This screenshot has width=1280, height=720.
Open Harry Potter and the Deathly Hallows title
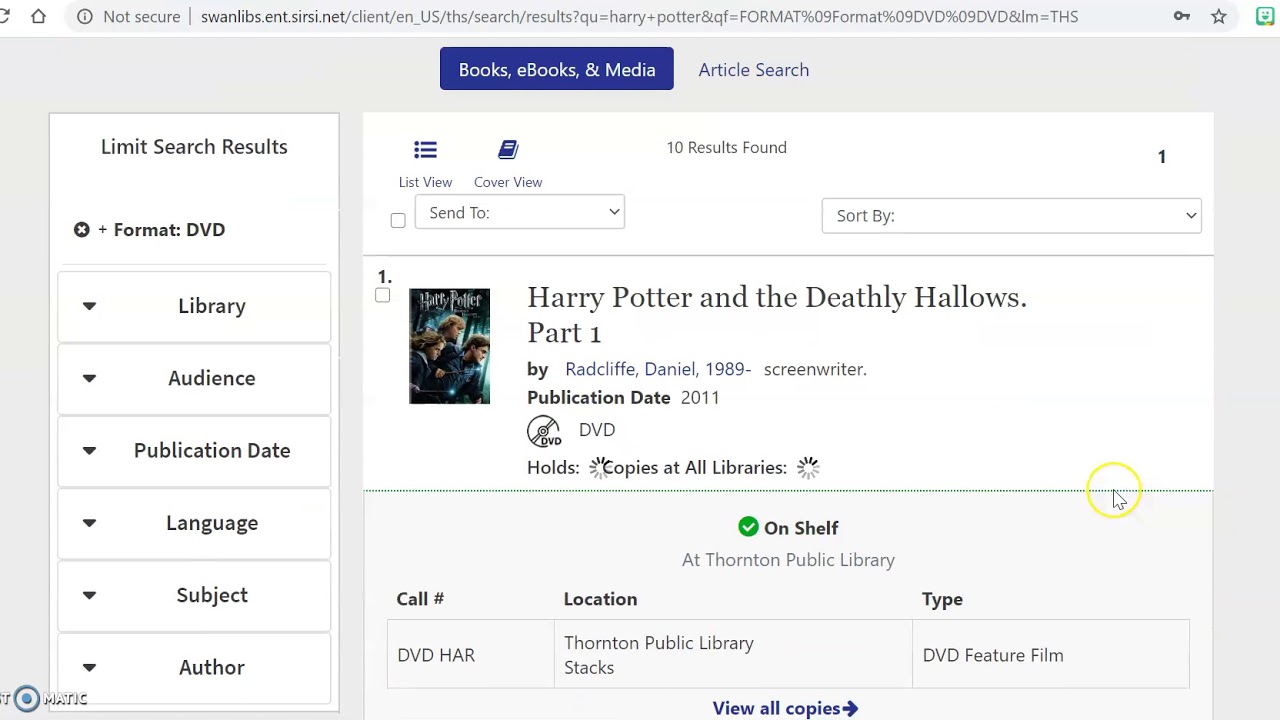click(776, 314)
